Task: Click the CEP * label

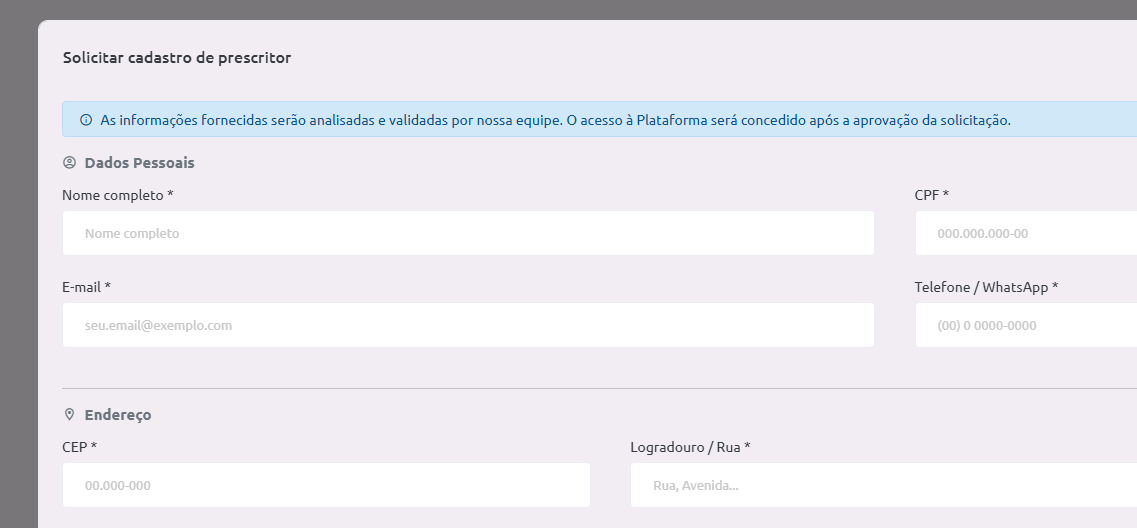Action: tap(80, 447)
